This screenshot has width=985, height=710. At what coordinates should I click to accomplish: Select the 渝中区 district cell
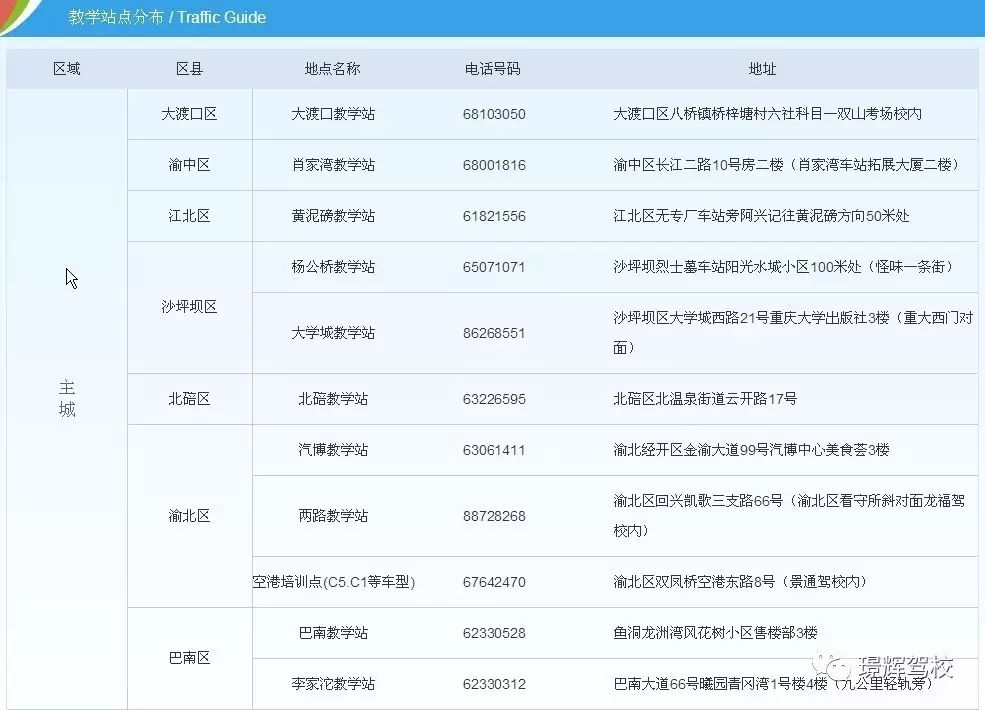click(188, 164)
